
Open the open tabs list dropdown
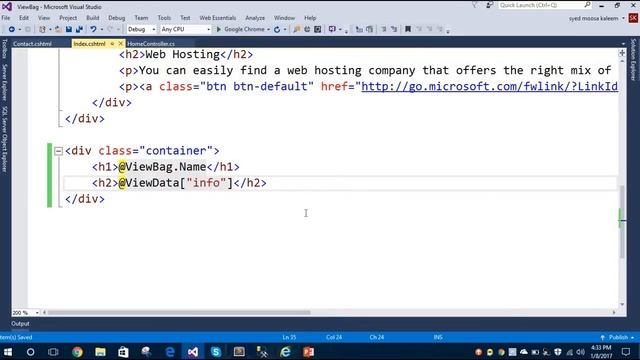[623, 44]
